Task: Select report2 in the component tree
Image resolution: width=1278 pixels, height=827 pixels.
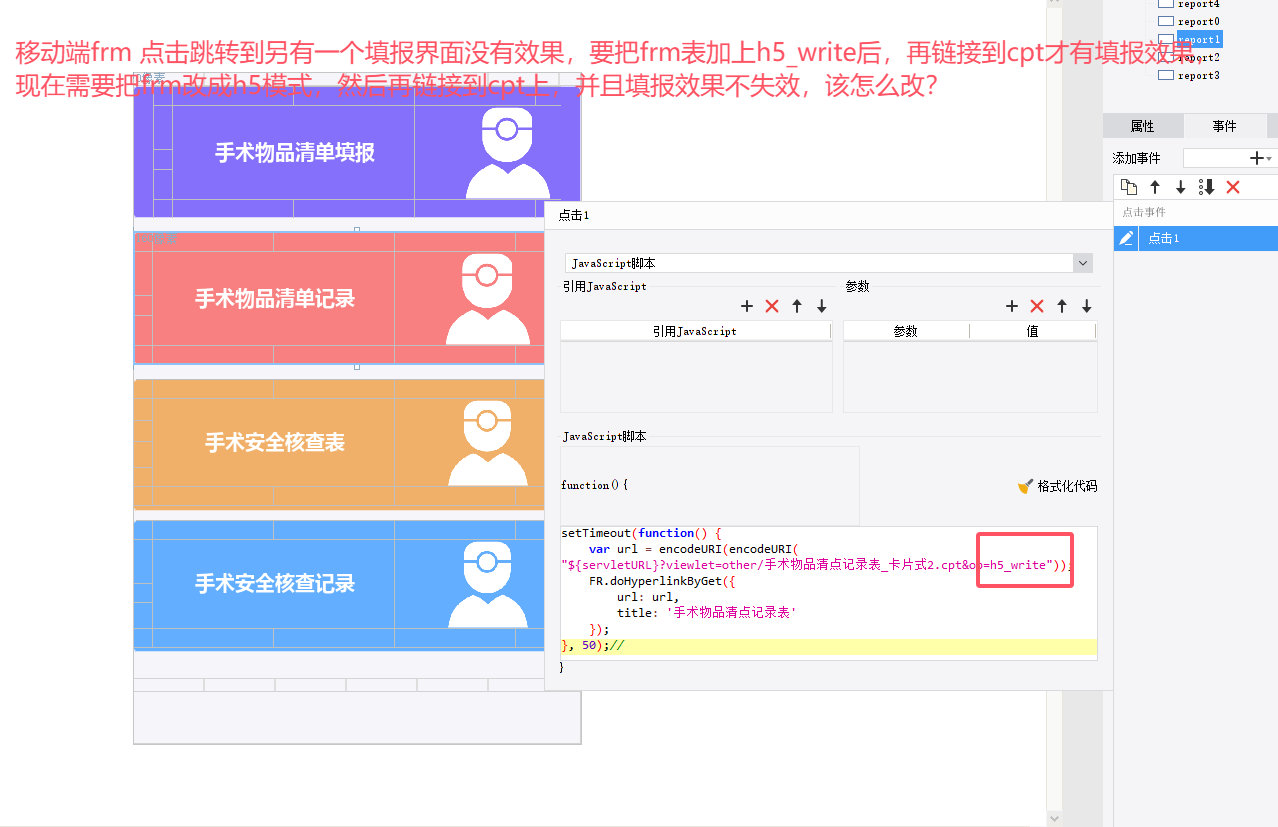Action: point(1189,57)
